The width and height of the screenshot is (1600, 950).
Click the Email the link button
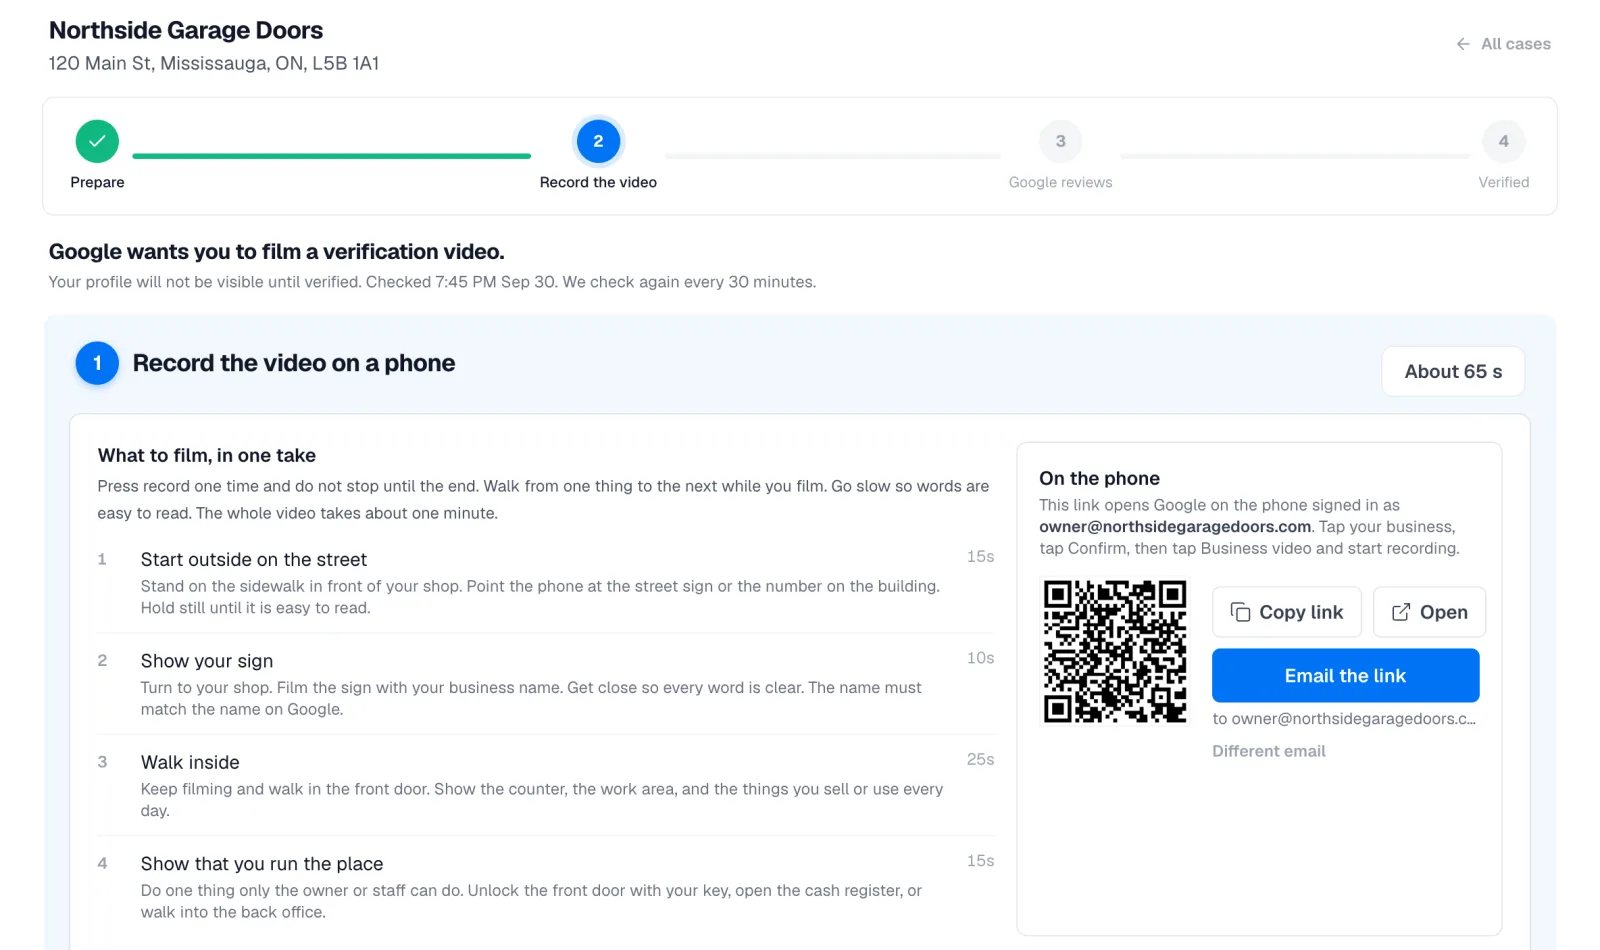[1345, 675]
